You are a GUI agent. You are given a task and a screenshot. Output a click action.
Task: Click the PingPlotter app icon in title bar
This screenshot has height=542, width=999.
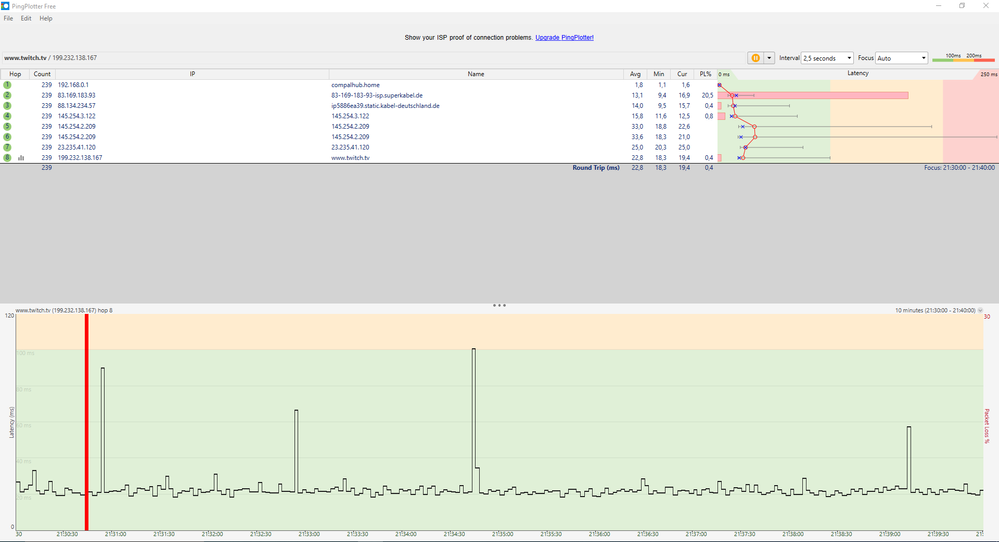(5, 6)
